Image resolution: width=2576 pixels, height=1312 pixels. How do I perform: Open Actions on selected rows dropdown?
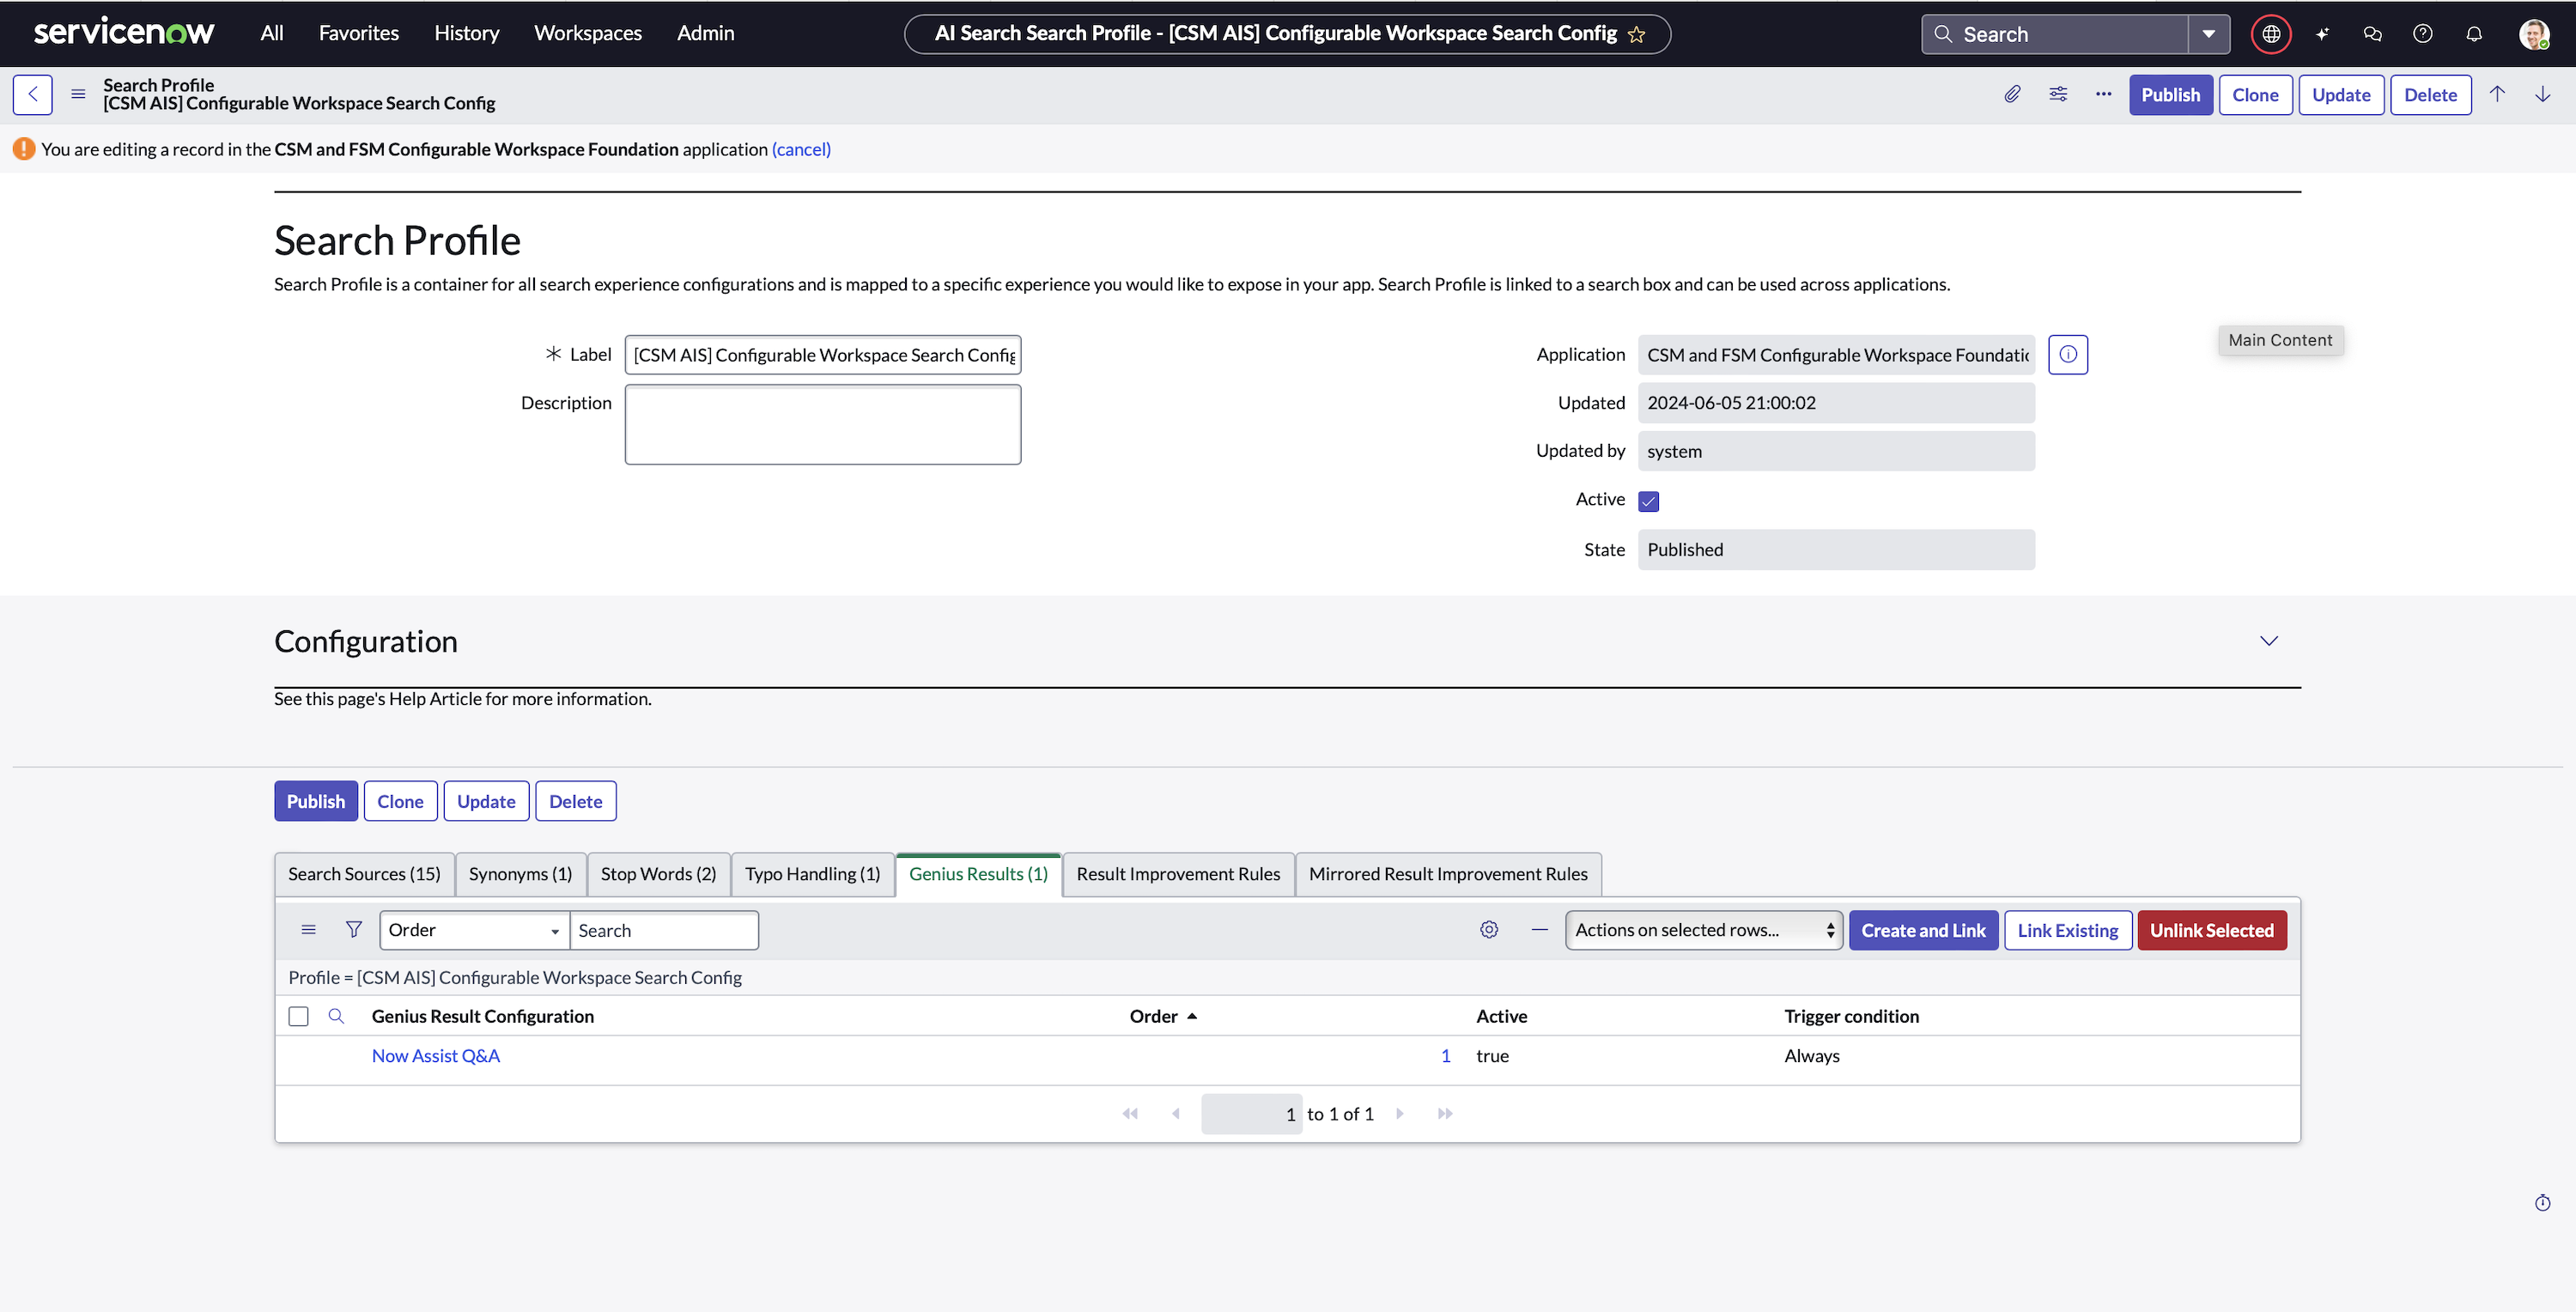(x=1703, y=930)
